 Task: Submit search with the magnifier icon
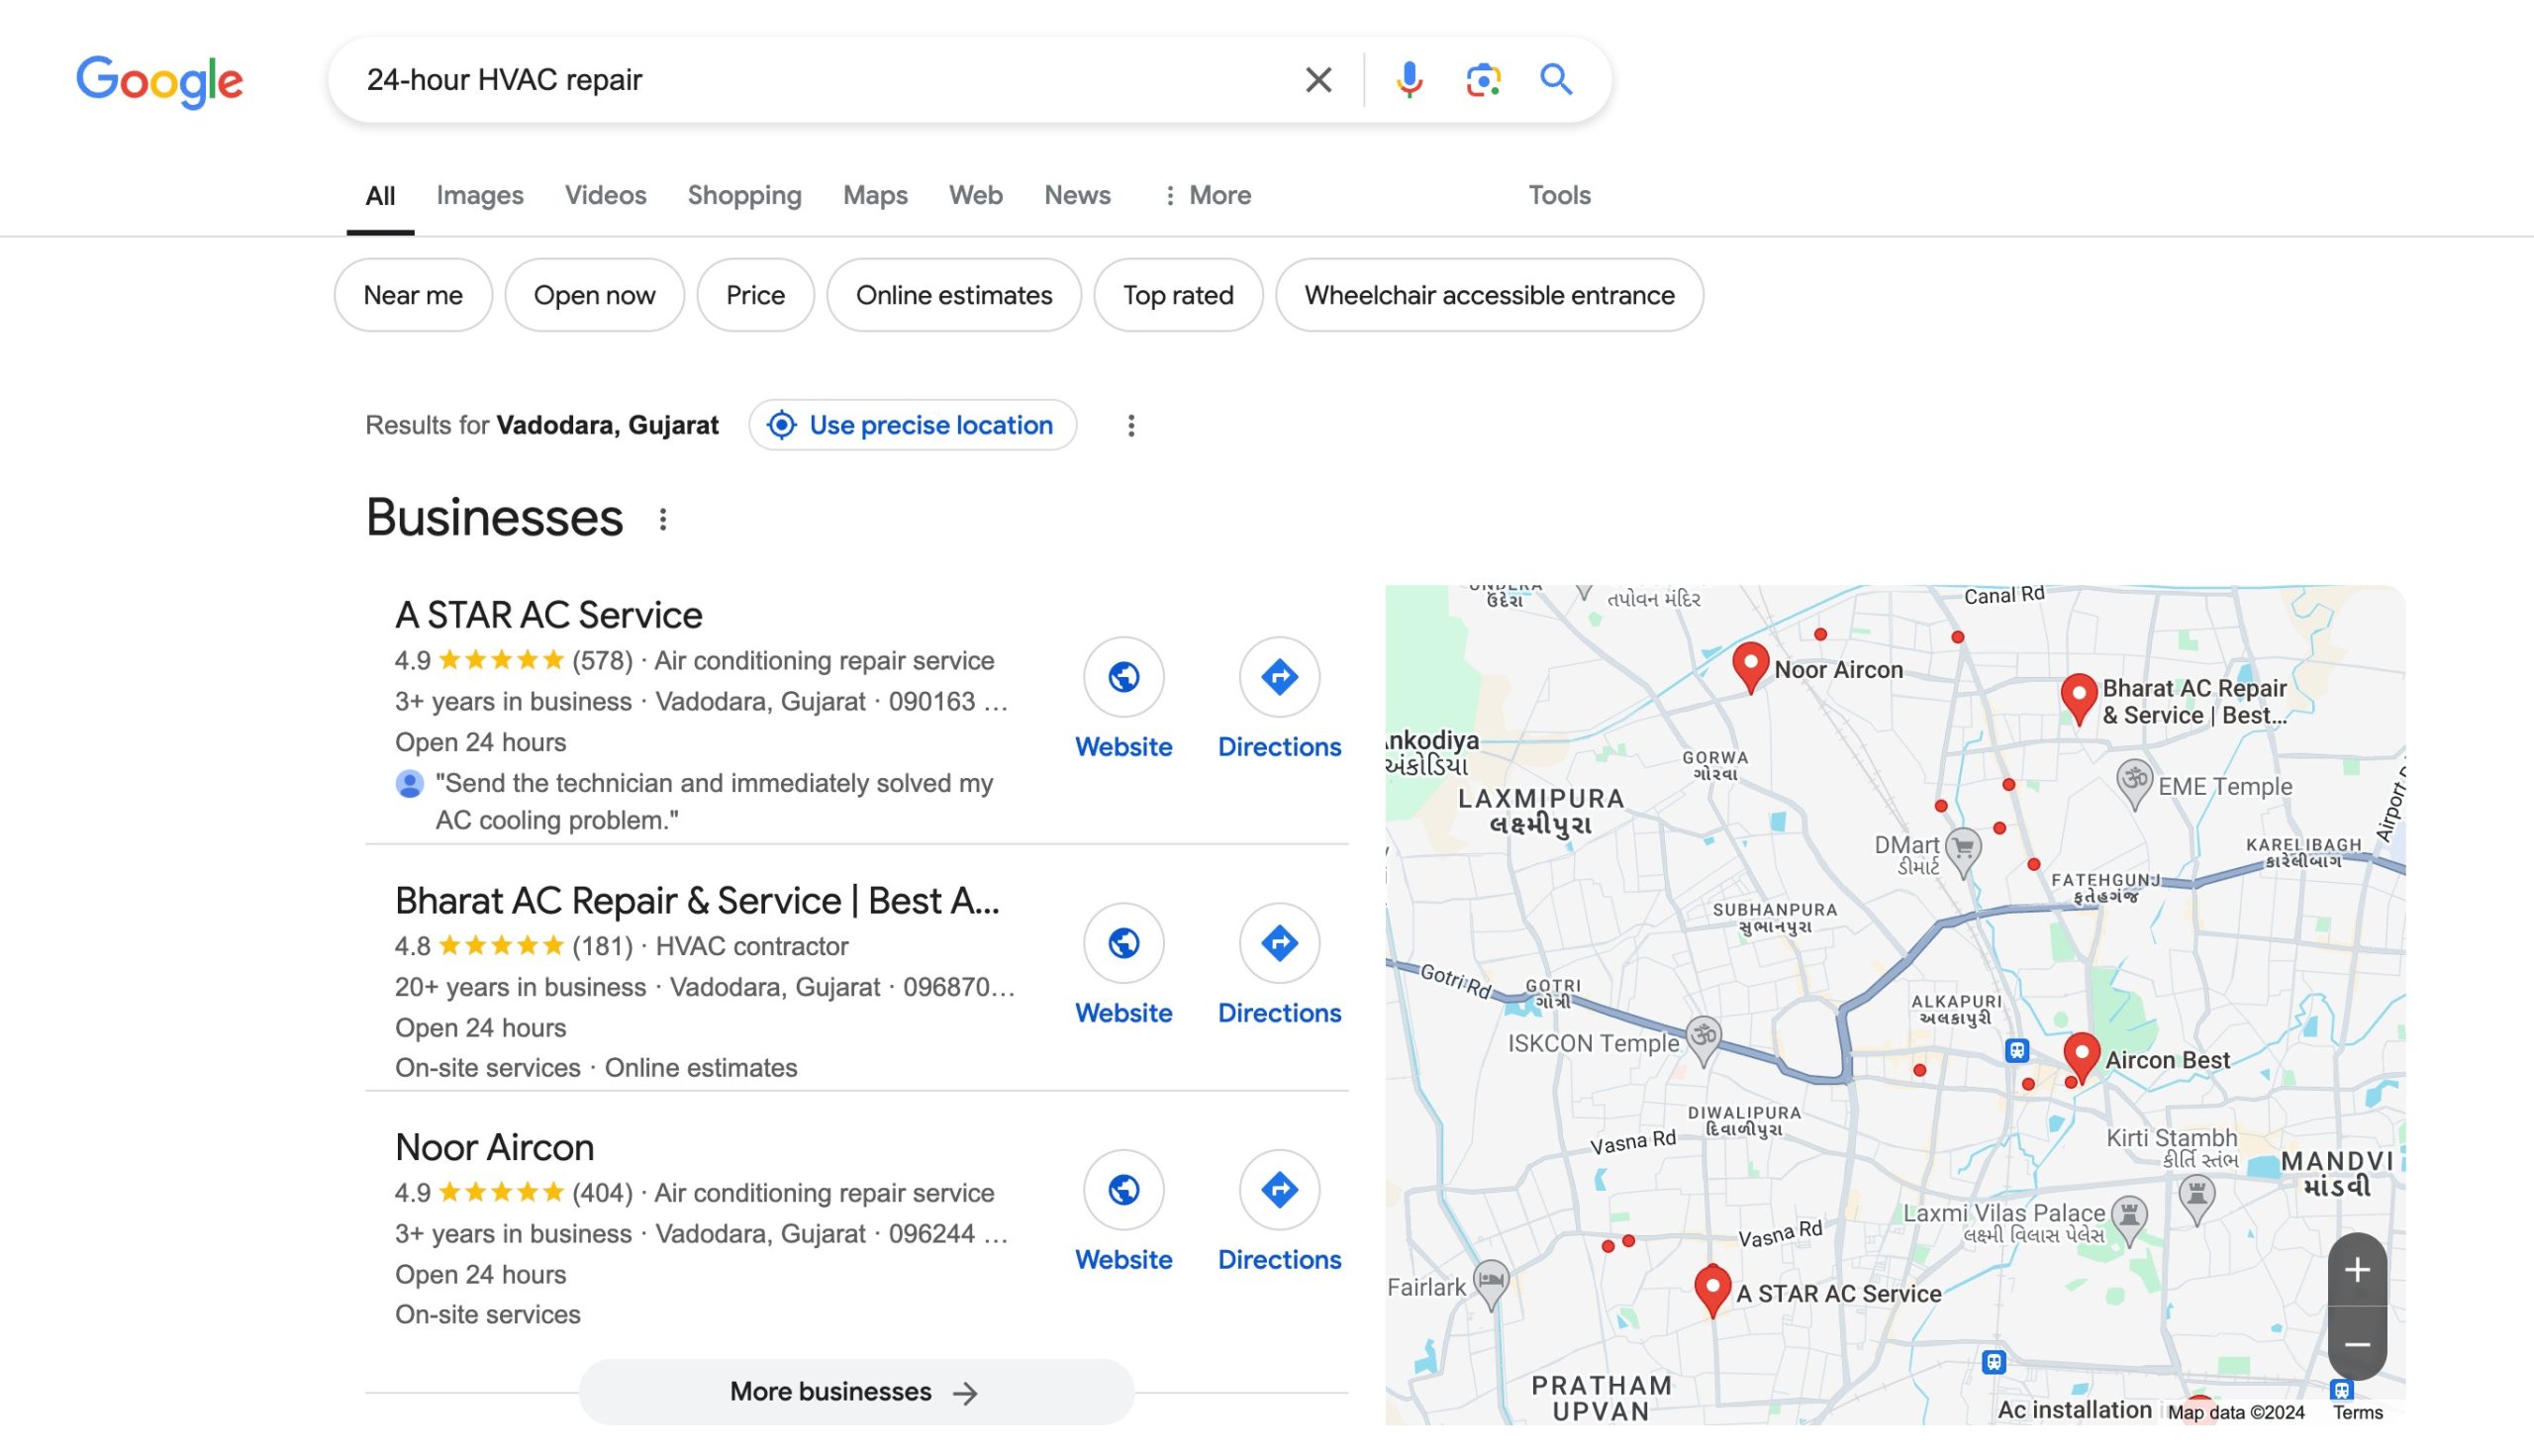pyautogui.click(x=1556, y=79)
